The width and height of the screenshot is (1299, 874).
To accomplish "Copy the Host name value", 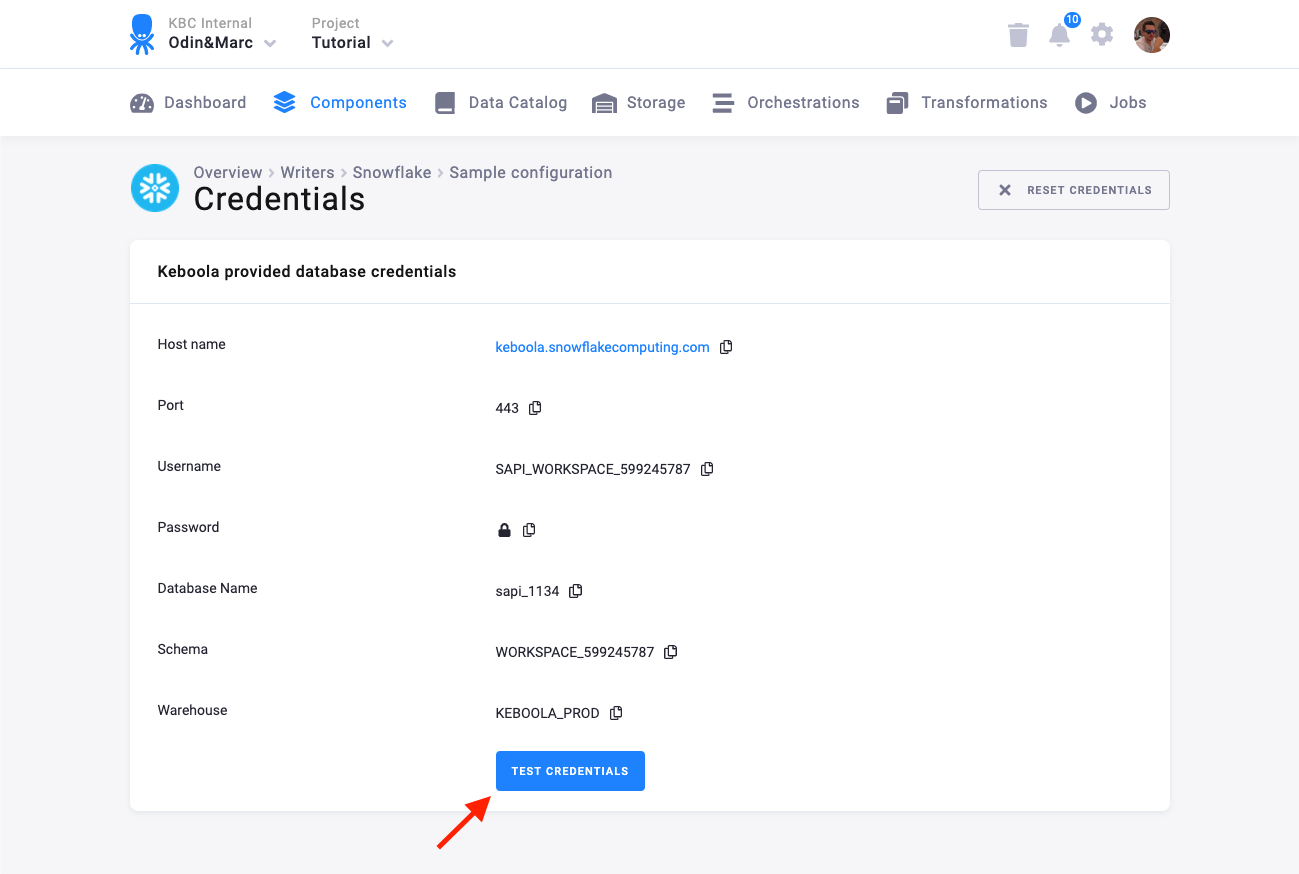I will (x=726, y=347).
